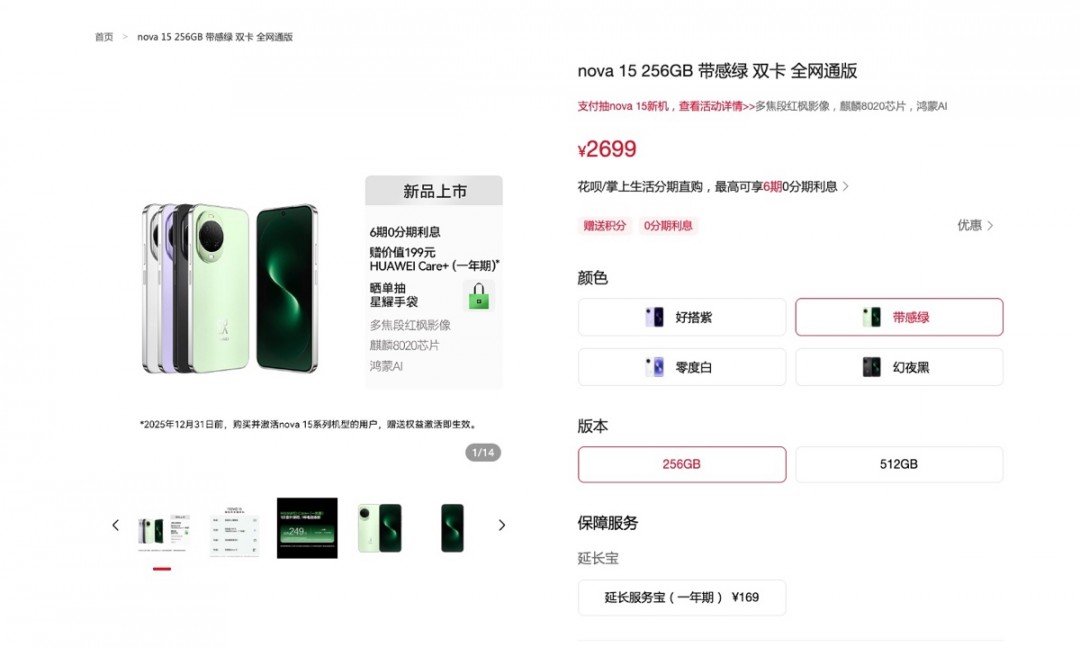Click the green phone icon beside 带感绿
Screen dimensions: 1080x647
[871, 317]
